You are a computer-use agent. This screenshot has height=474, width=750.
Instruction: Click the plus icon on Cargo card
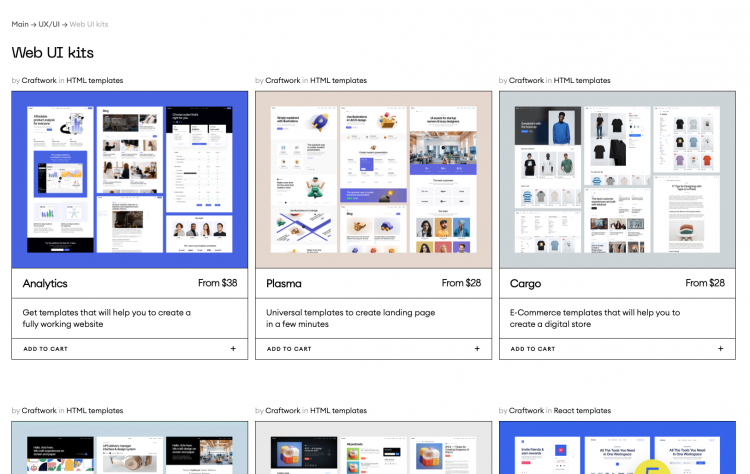720,349
